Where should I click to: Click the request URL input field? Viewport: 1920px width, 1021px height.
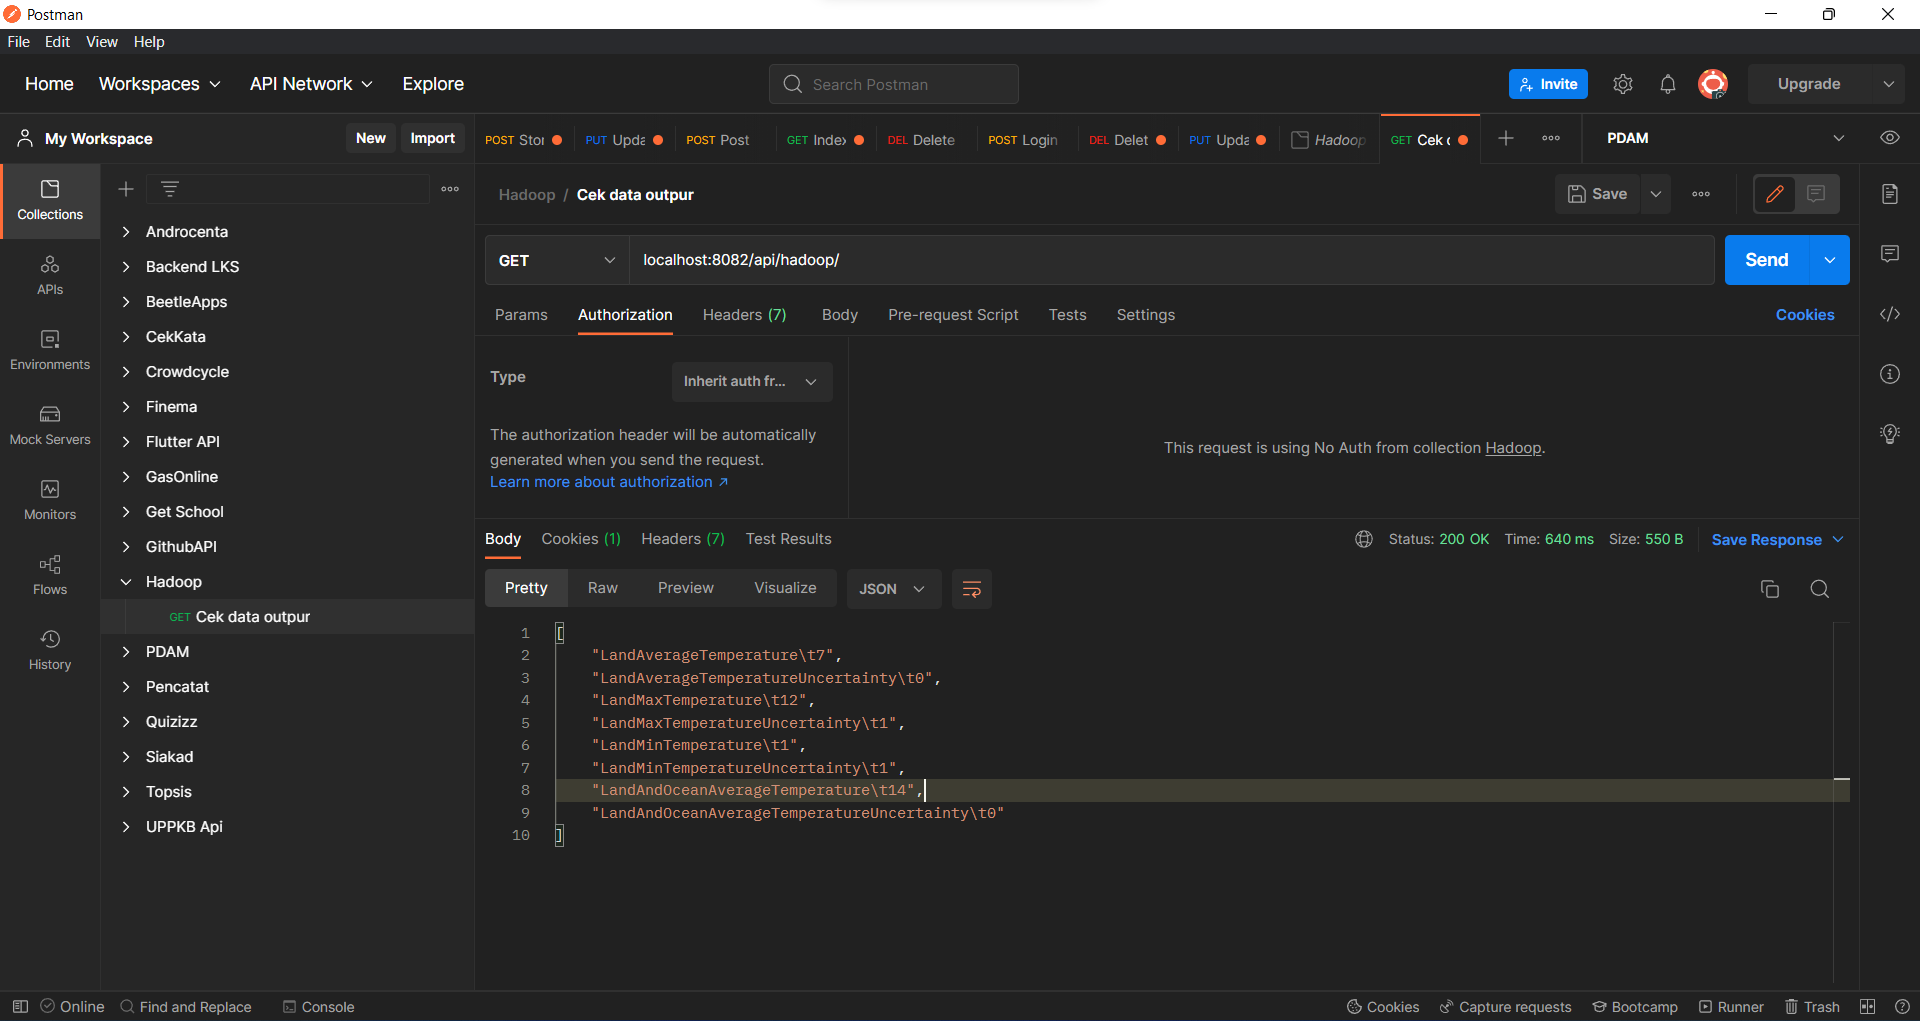tap(1171, 260)
